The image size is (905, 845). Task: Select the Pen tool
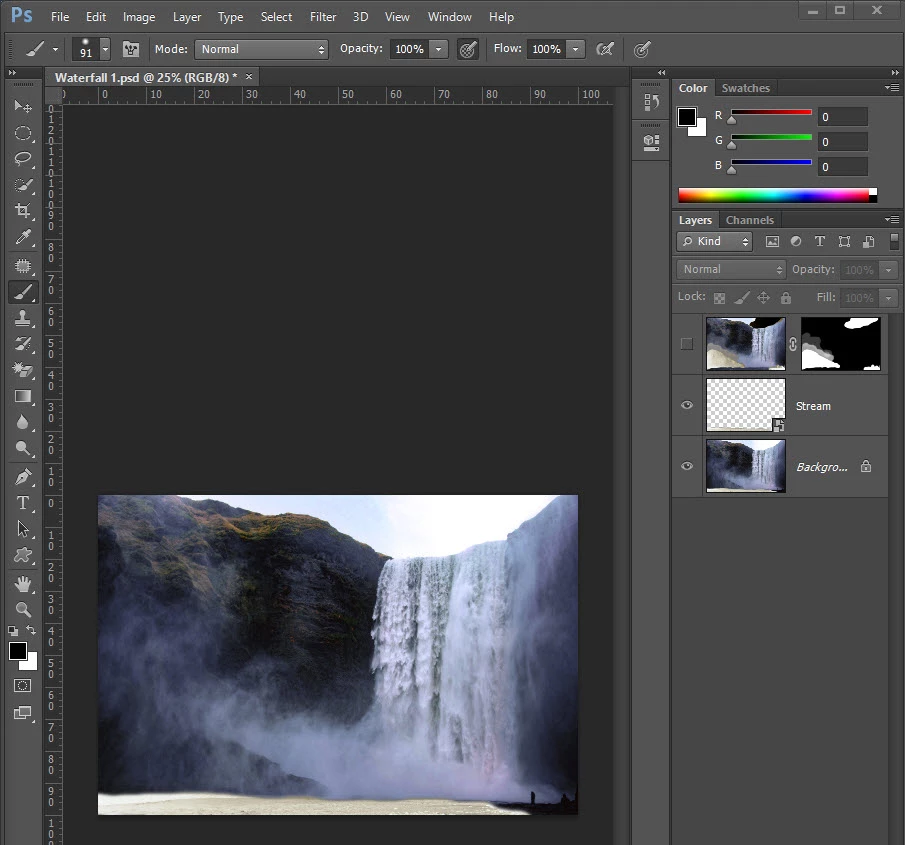tap(23, 476)
